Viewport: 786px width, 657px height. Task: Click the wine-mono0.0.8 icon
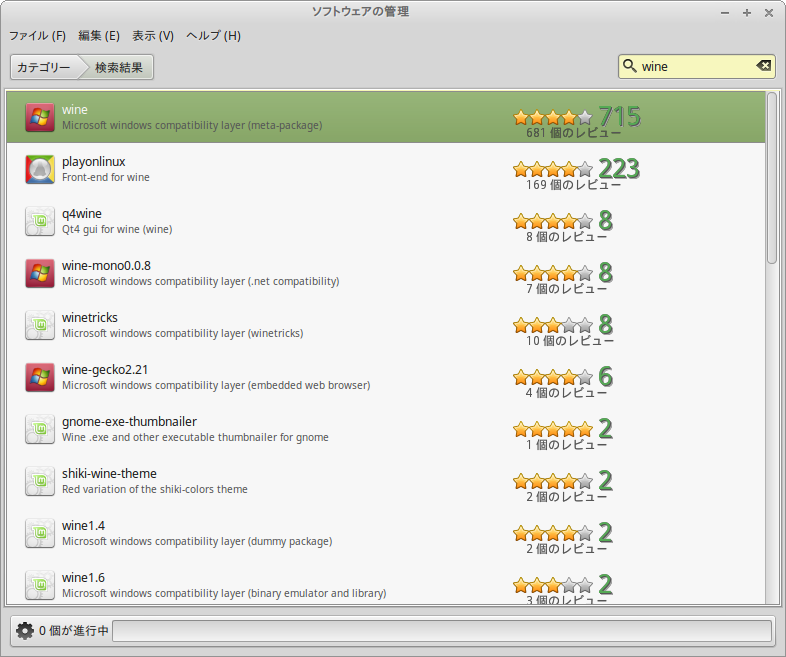[40, 274]
